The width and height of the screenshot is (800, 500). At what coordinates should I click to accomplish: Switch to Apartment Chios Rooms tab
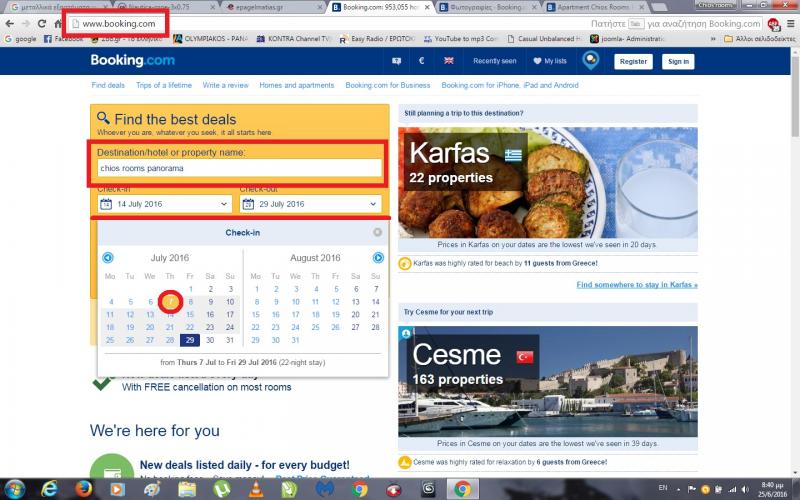pos(592,7)
